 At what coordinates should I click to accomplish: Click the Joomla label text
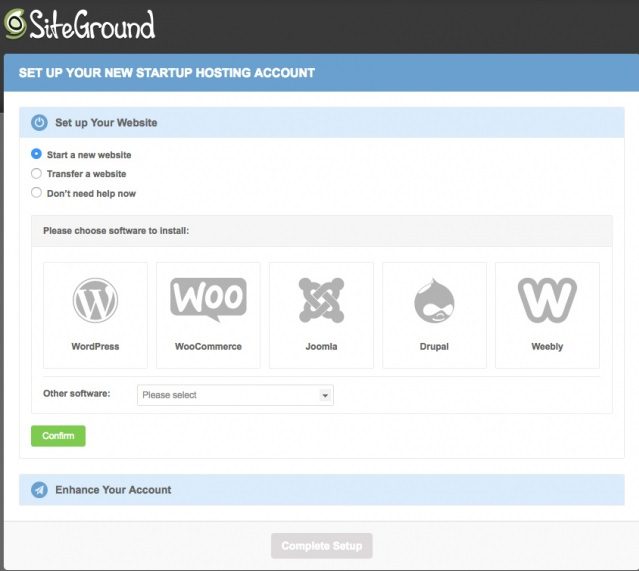point(321,346)
